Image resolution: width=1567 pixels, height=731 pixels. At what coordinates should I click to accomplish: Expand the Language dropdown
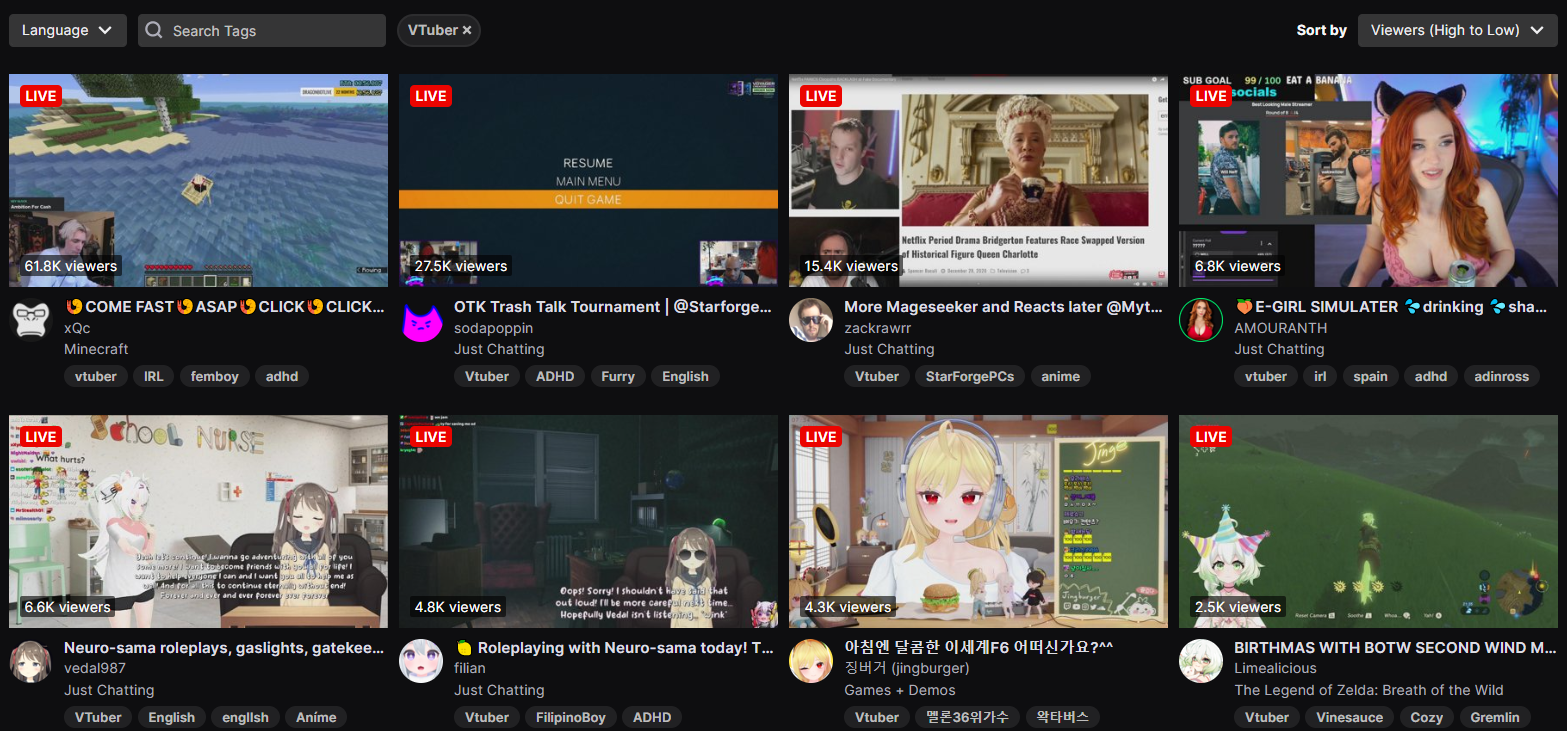pyautogui.click(x=68, y=30)
